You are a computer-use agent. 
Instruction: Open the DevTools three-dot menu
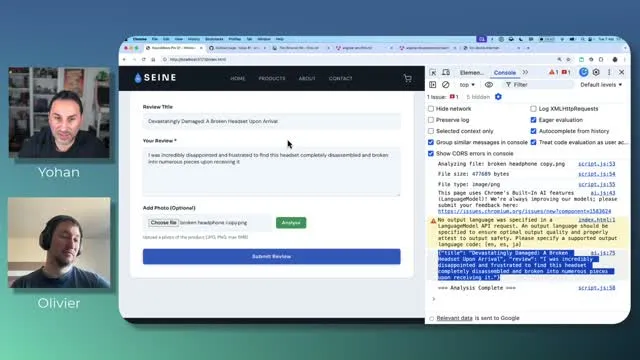coord(609,72)
